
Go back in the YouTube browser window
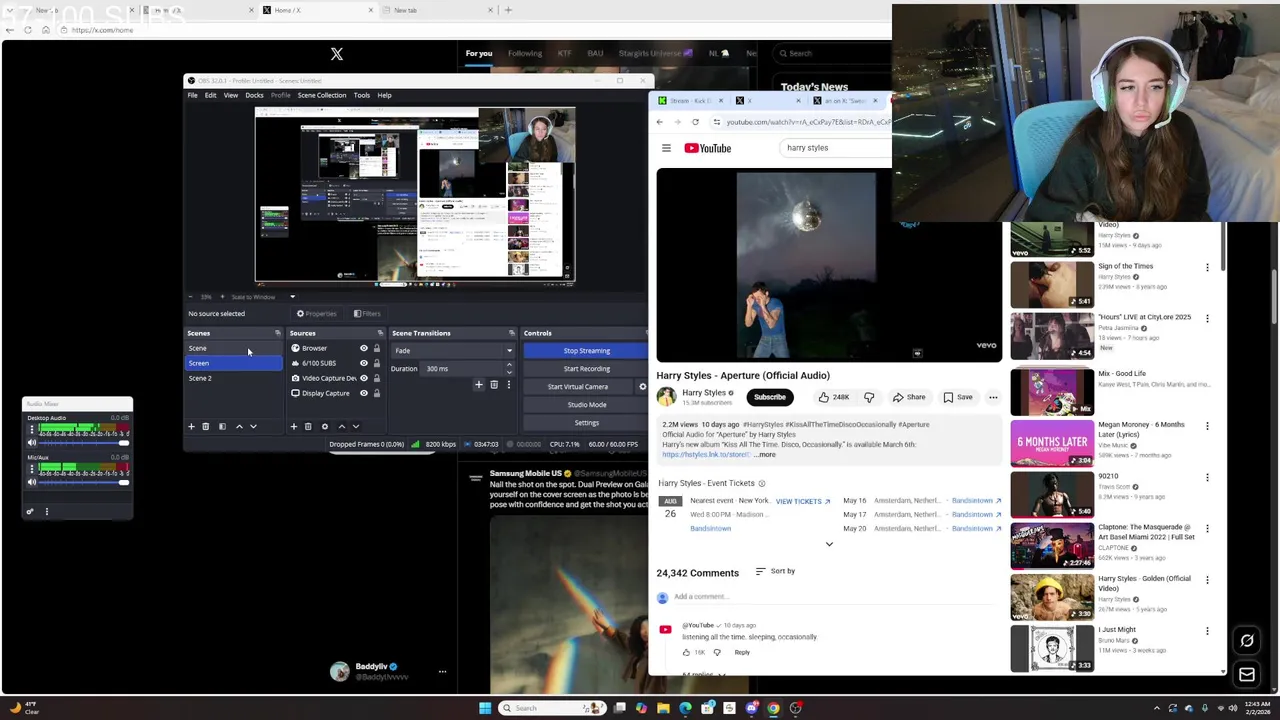(659, 122)
